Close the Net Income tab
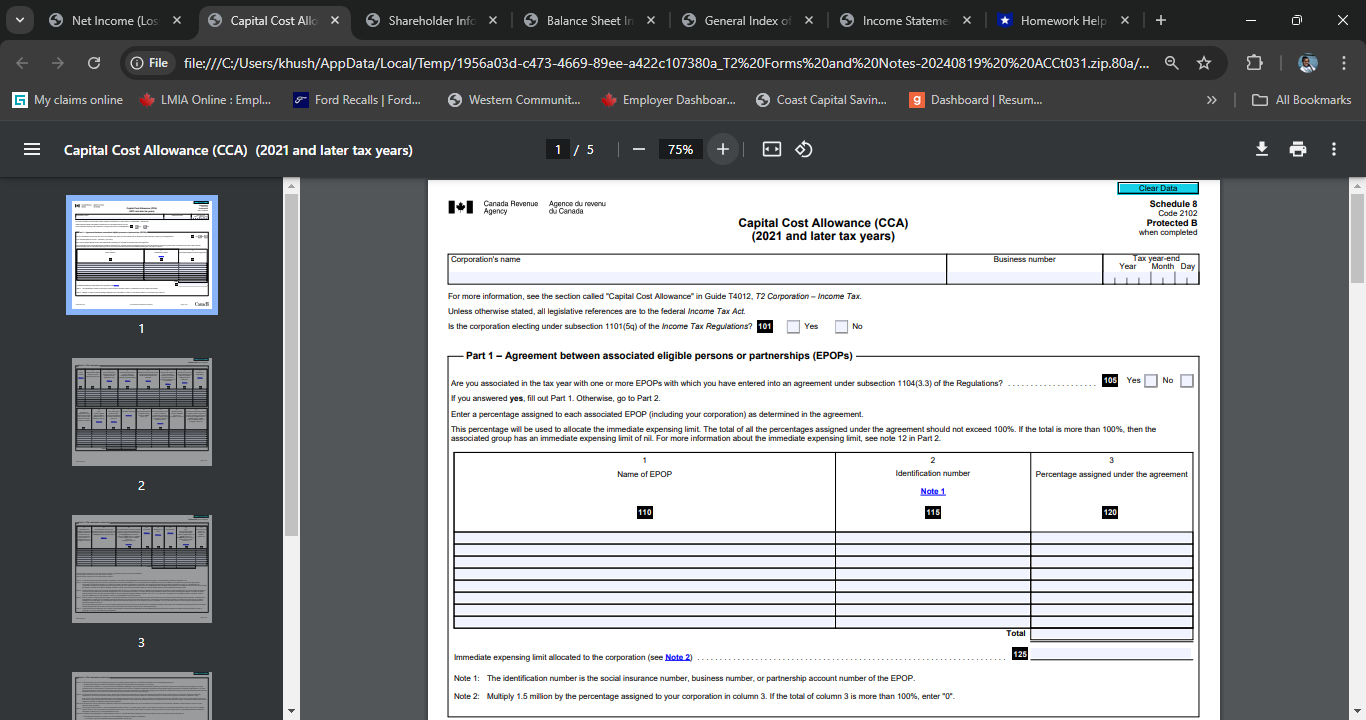This screenshot has width=1366, height=720. pos(177,20)
